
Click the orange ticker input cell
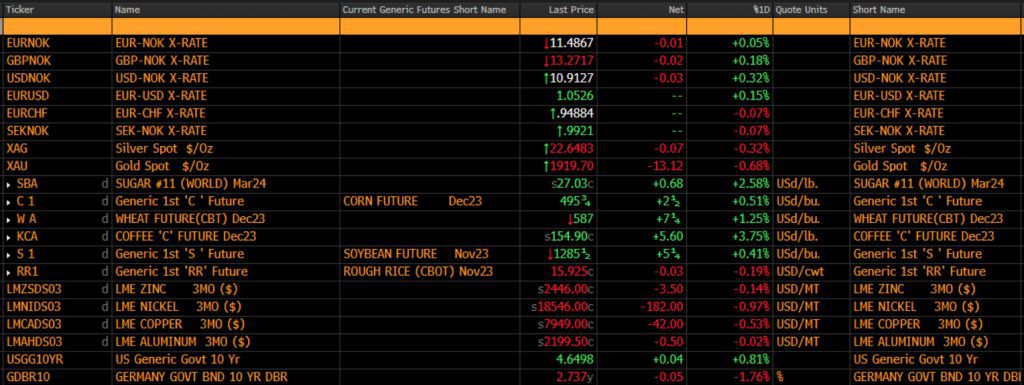57,26
